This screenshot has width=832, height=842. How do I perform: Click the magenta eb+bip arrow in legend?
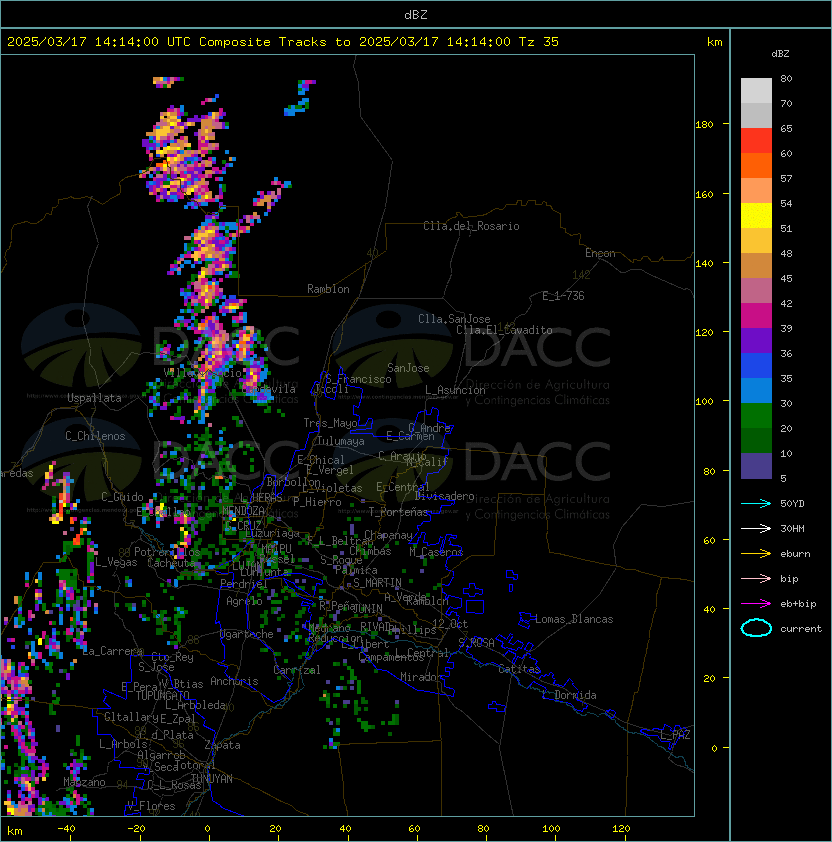[756, 604]
